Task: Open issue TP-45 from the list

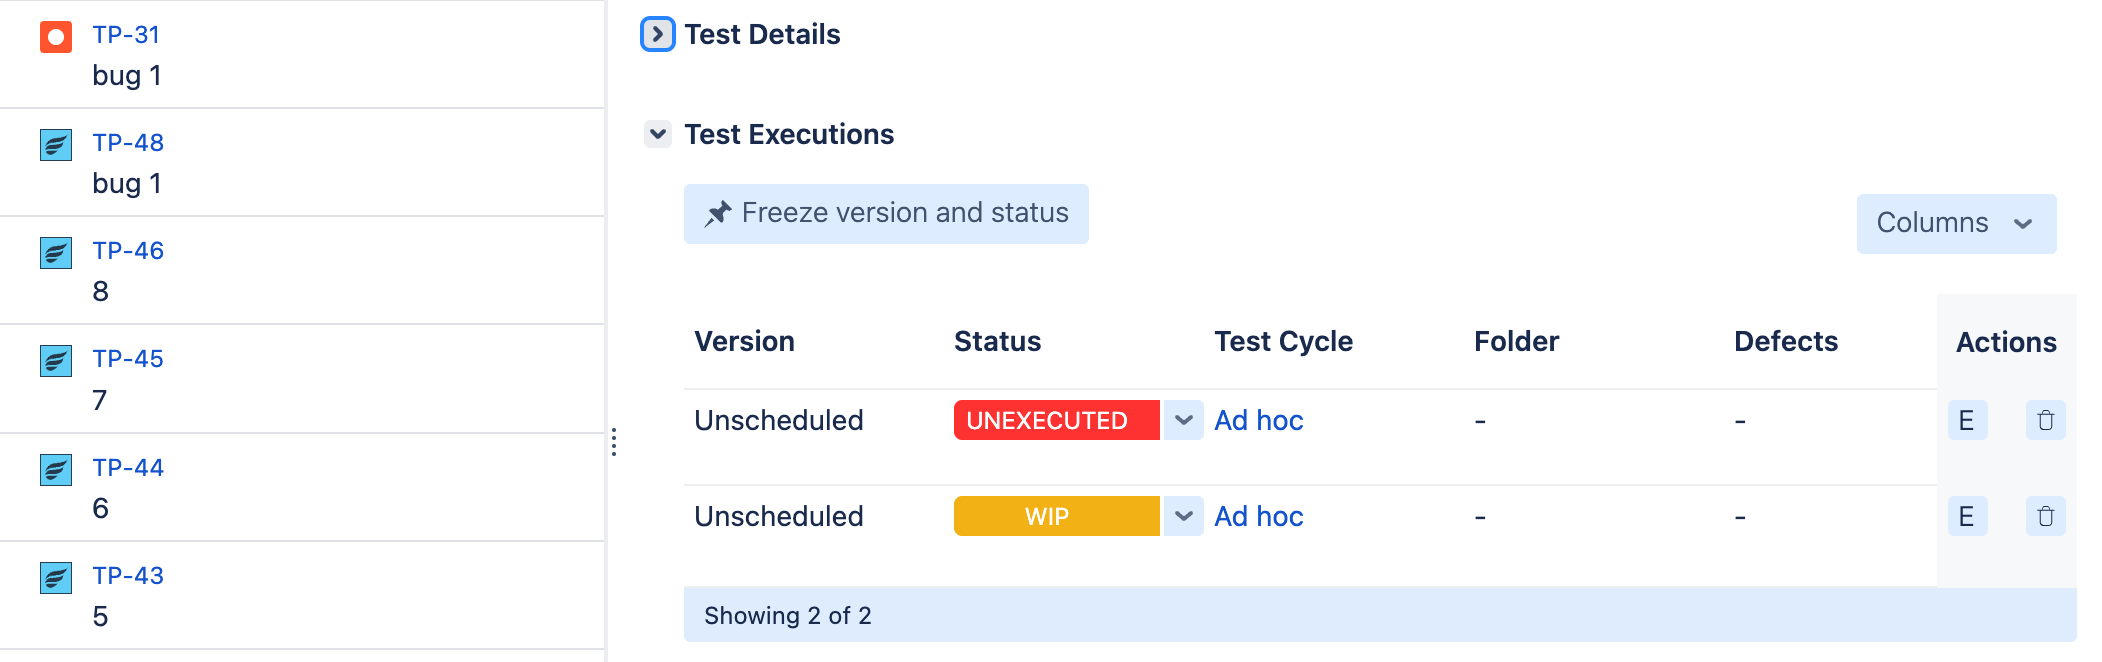Action: (x=128, y=359)
